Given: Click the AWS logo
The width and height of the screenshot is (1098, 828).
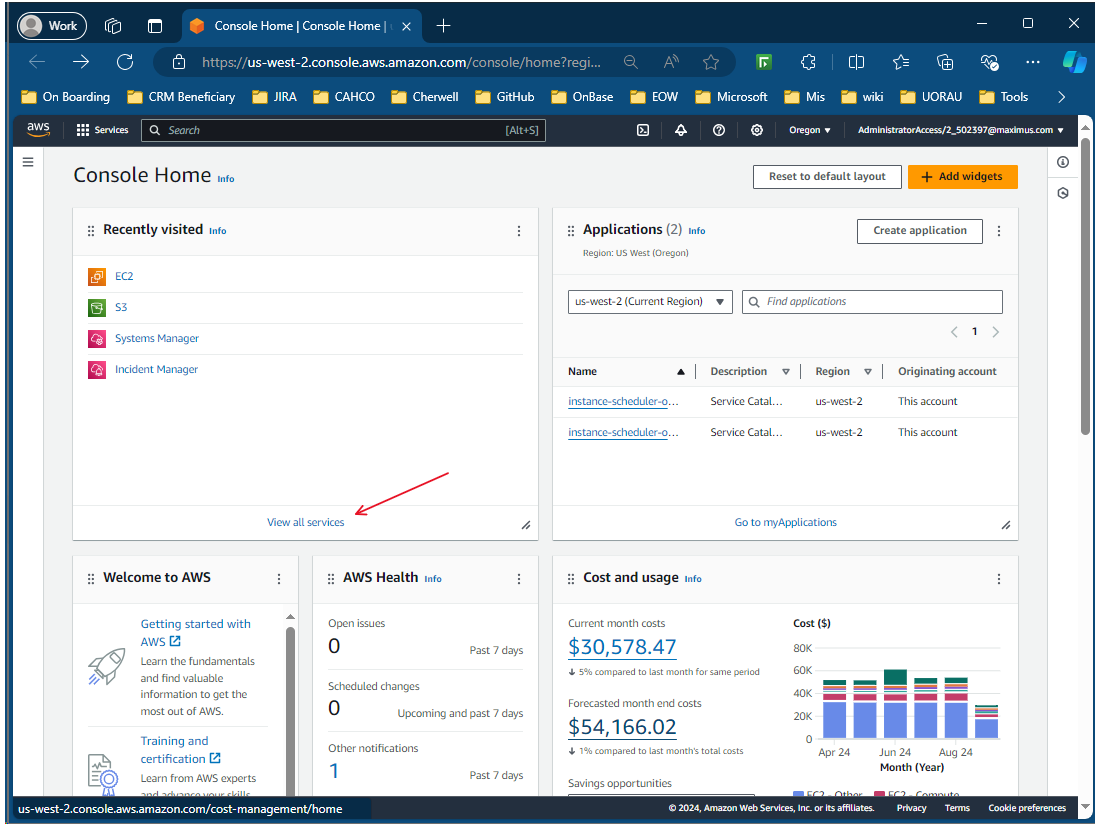Looking at the screenshot, I should coord(39,129).
